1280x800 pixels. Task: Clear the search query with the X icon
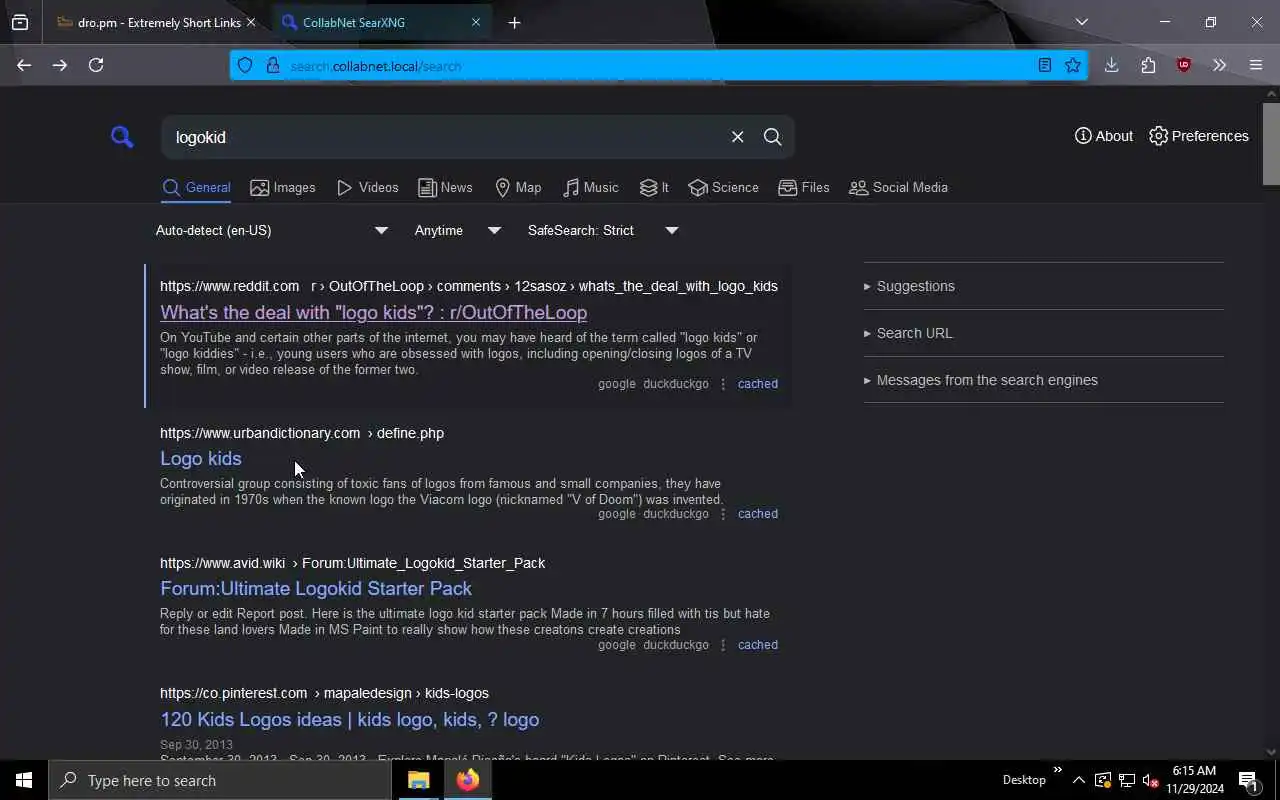pos(737,137)
